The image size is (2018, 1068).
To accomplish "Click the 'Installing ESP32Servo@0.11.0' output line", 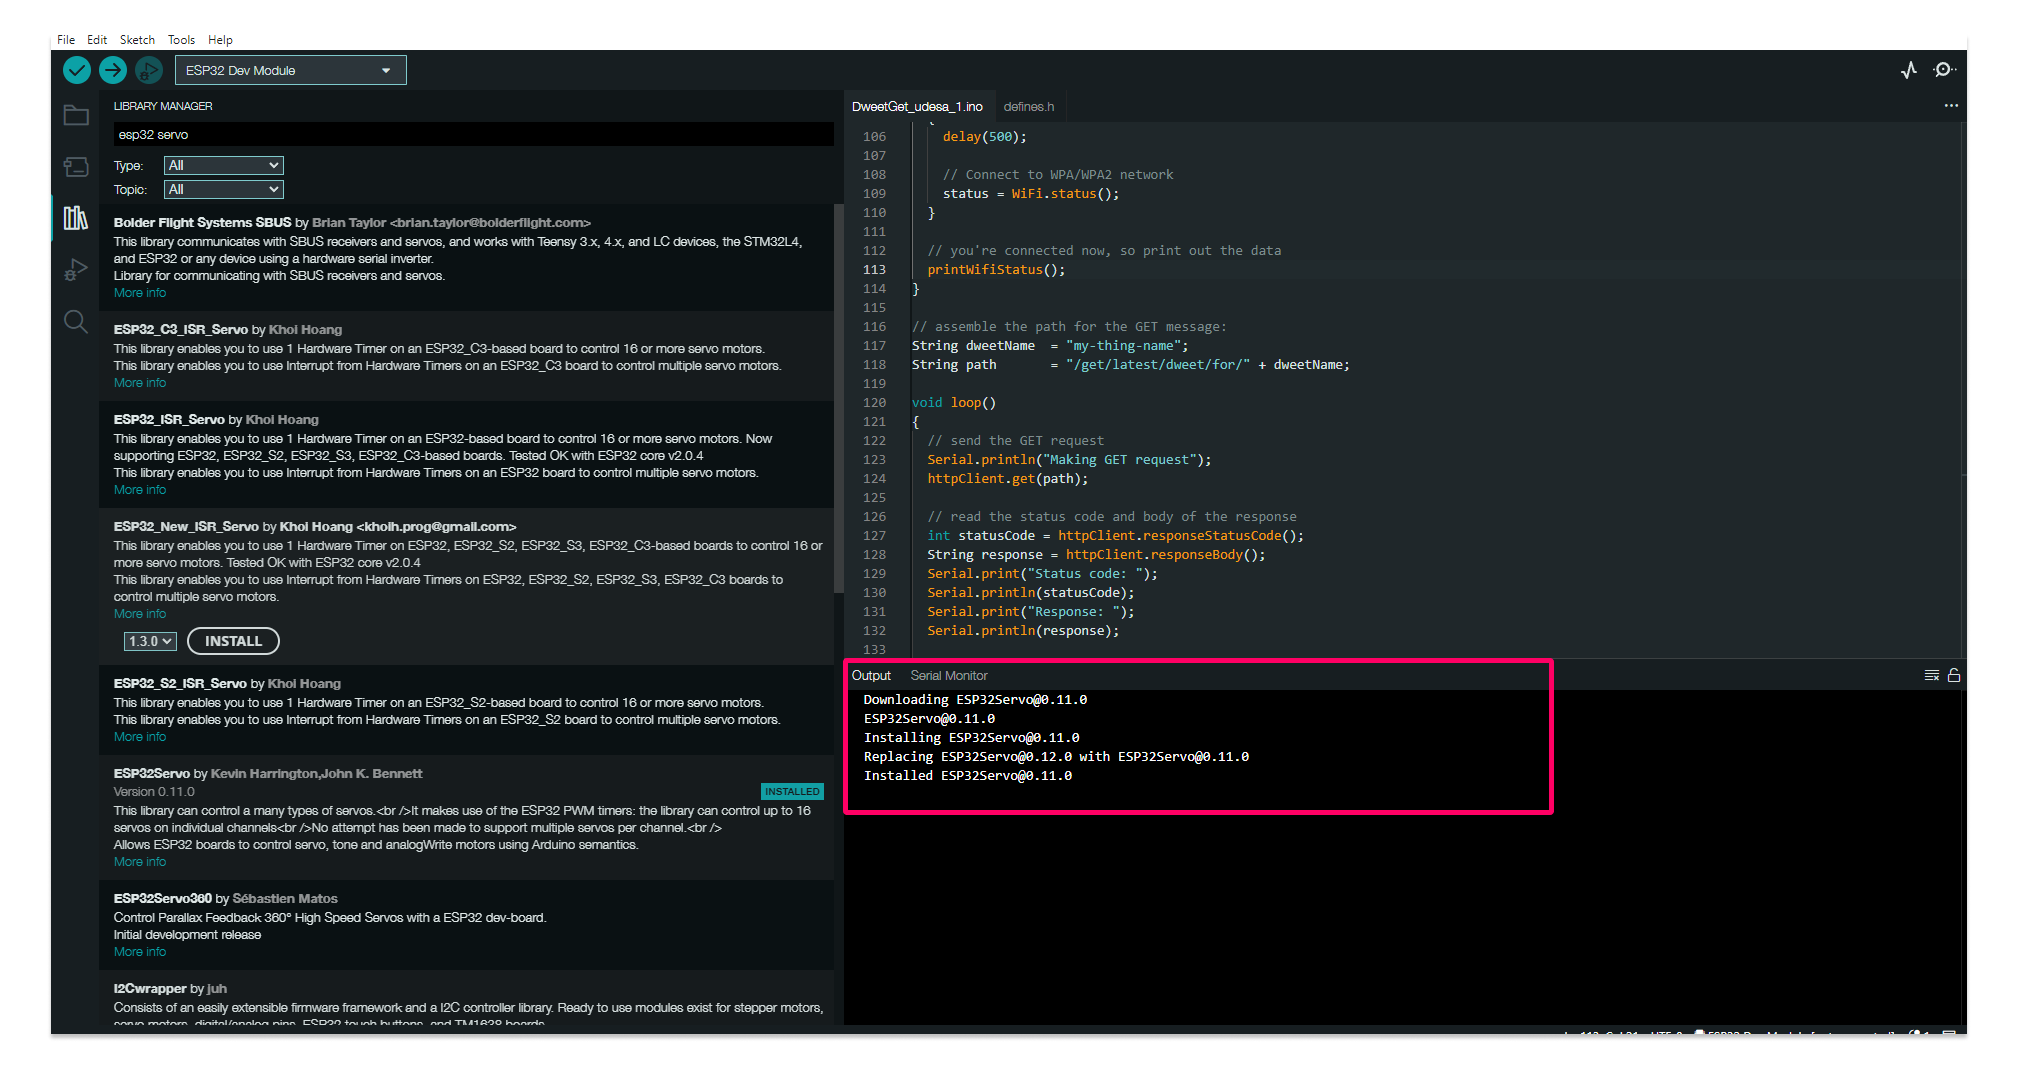I will 971,738.
